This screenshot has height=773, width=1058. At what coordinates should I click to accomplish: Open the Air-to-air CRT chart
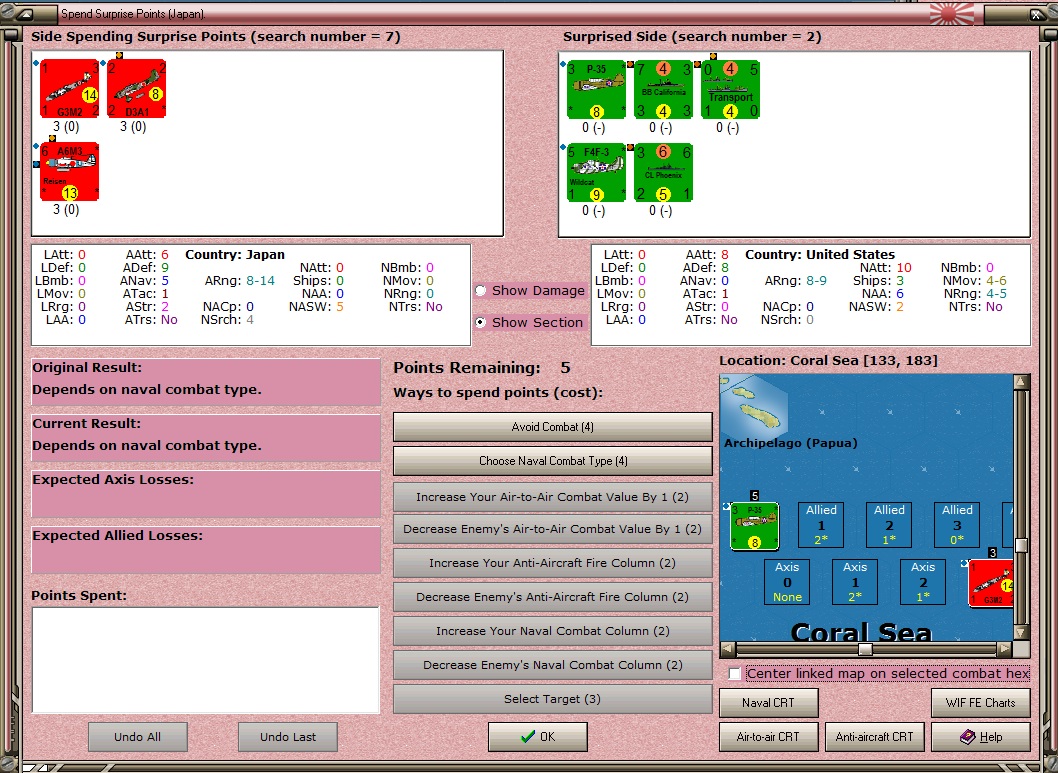coord(769,737)
